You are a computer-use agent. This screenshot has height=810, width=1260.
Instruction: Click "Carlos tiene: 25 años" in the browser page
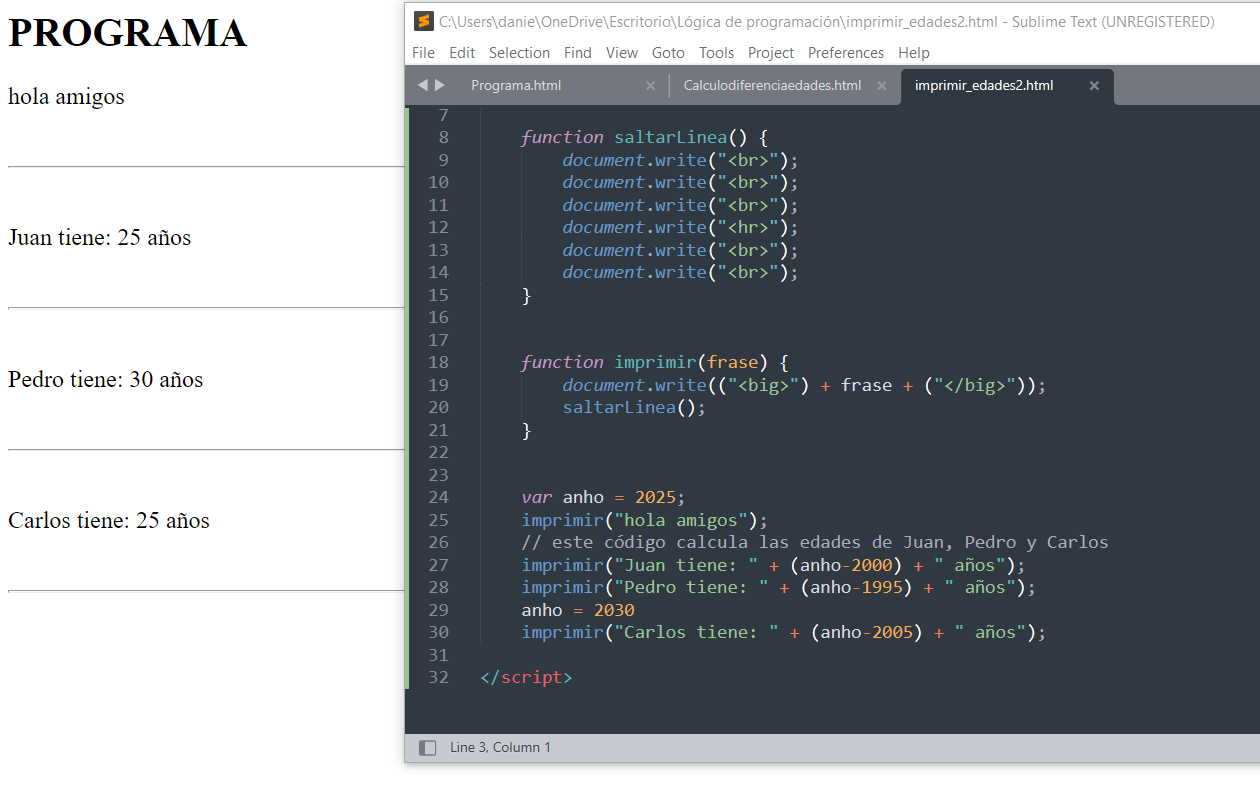(x=108, y=521)
